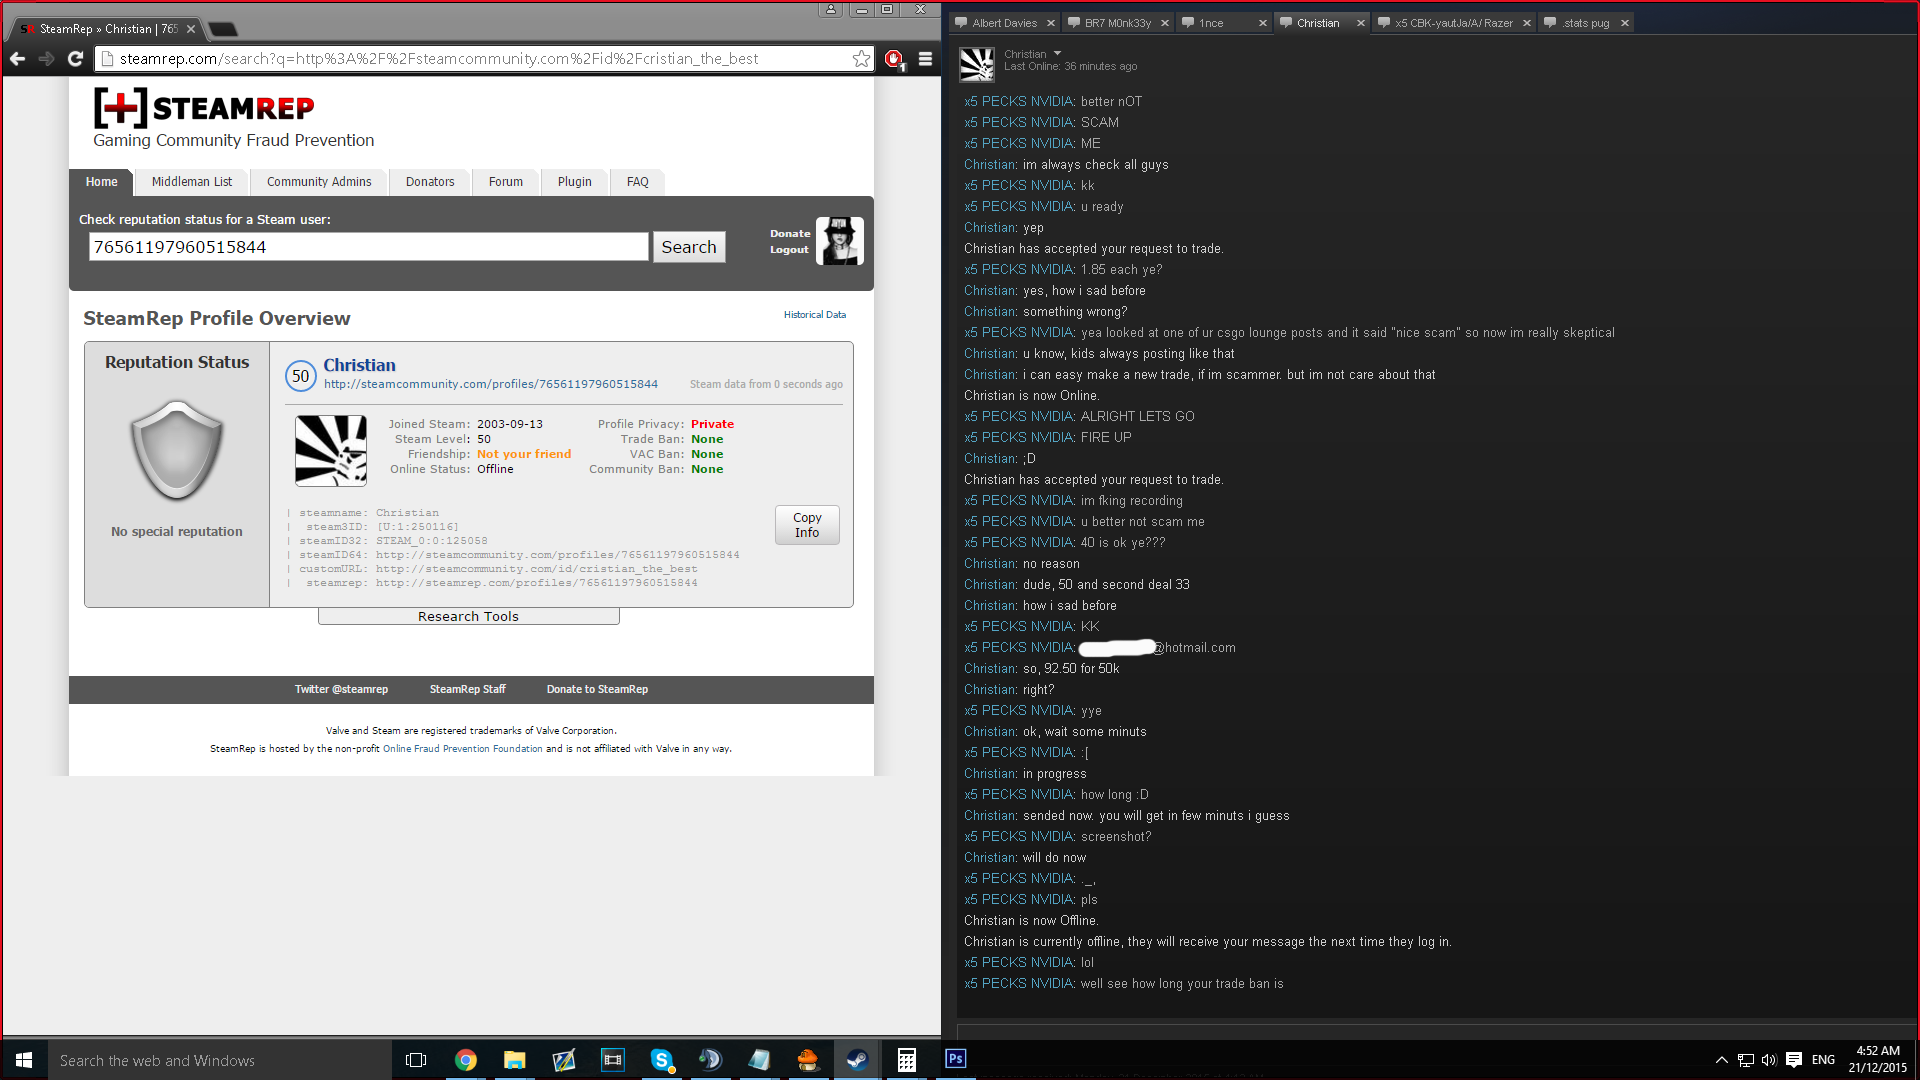Open the Windows Start menu
Image resolution: width=1920 pixels, height=1080 pixels.
click(x=24, y=1060)
